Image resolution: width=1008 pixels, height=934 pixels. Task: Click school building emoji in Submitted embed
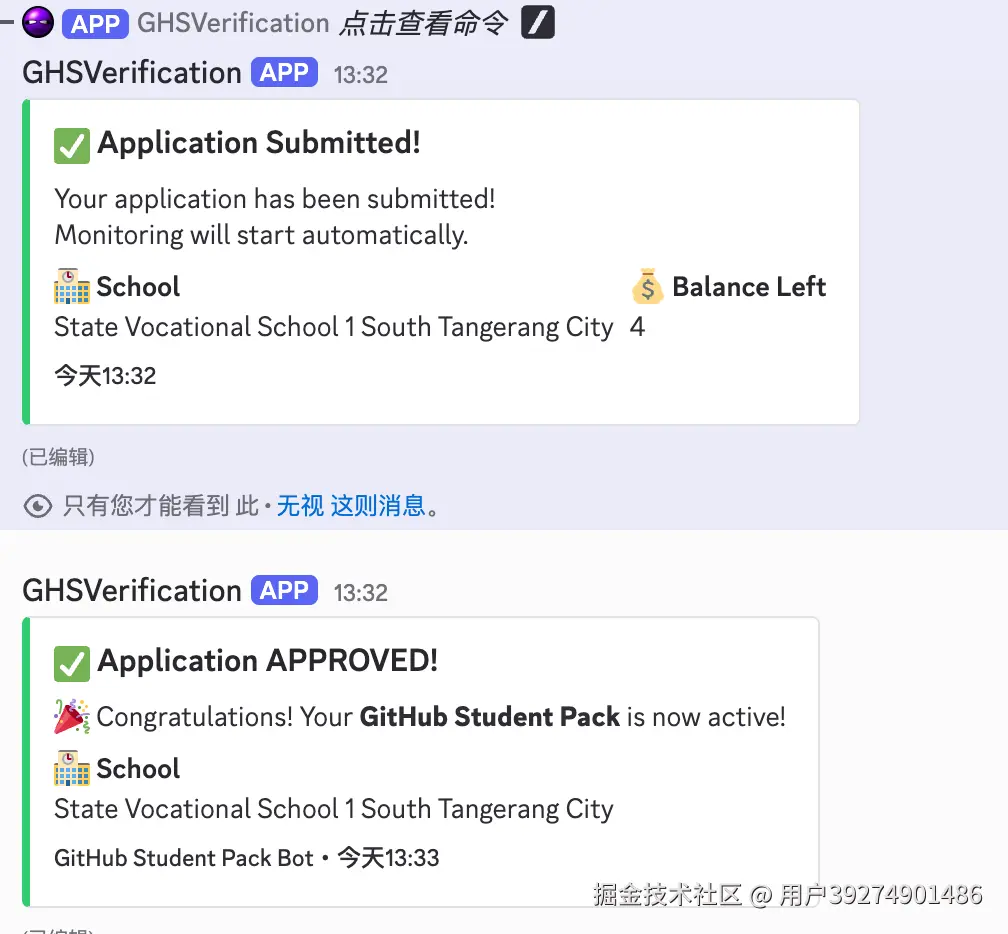point(72,287)
